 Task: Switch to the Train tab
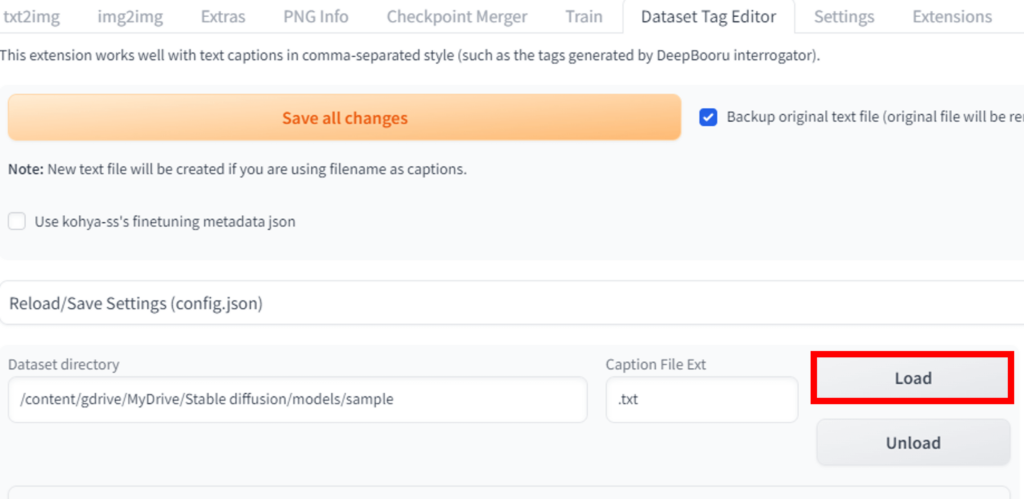coord(584,16)
